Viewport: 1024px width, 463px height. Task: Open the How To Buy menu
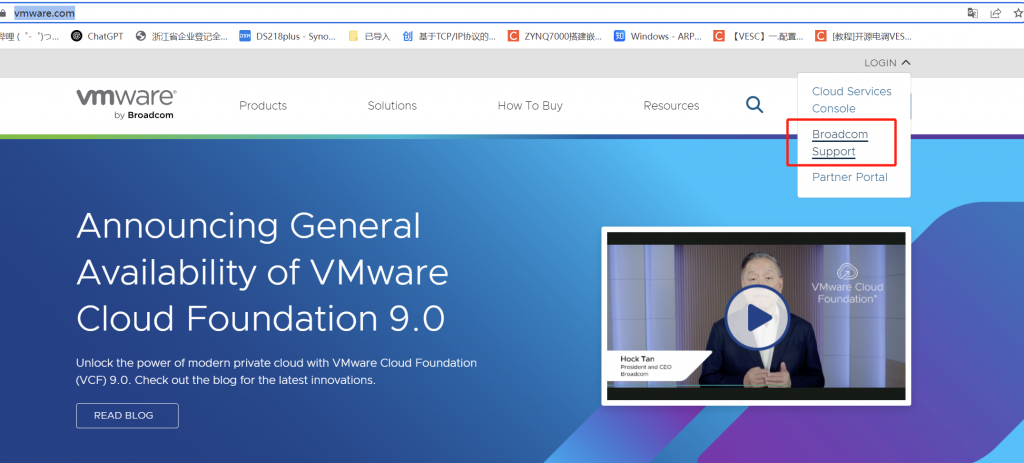pos(530,106)
